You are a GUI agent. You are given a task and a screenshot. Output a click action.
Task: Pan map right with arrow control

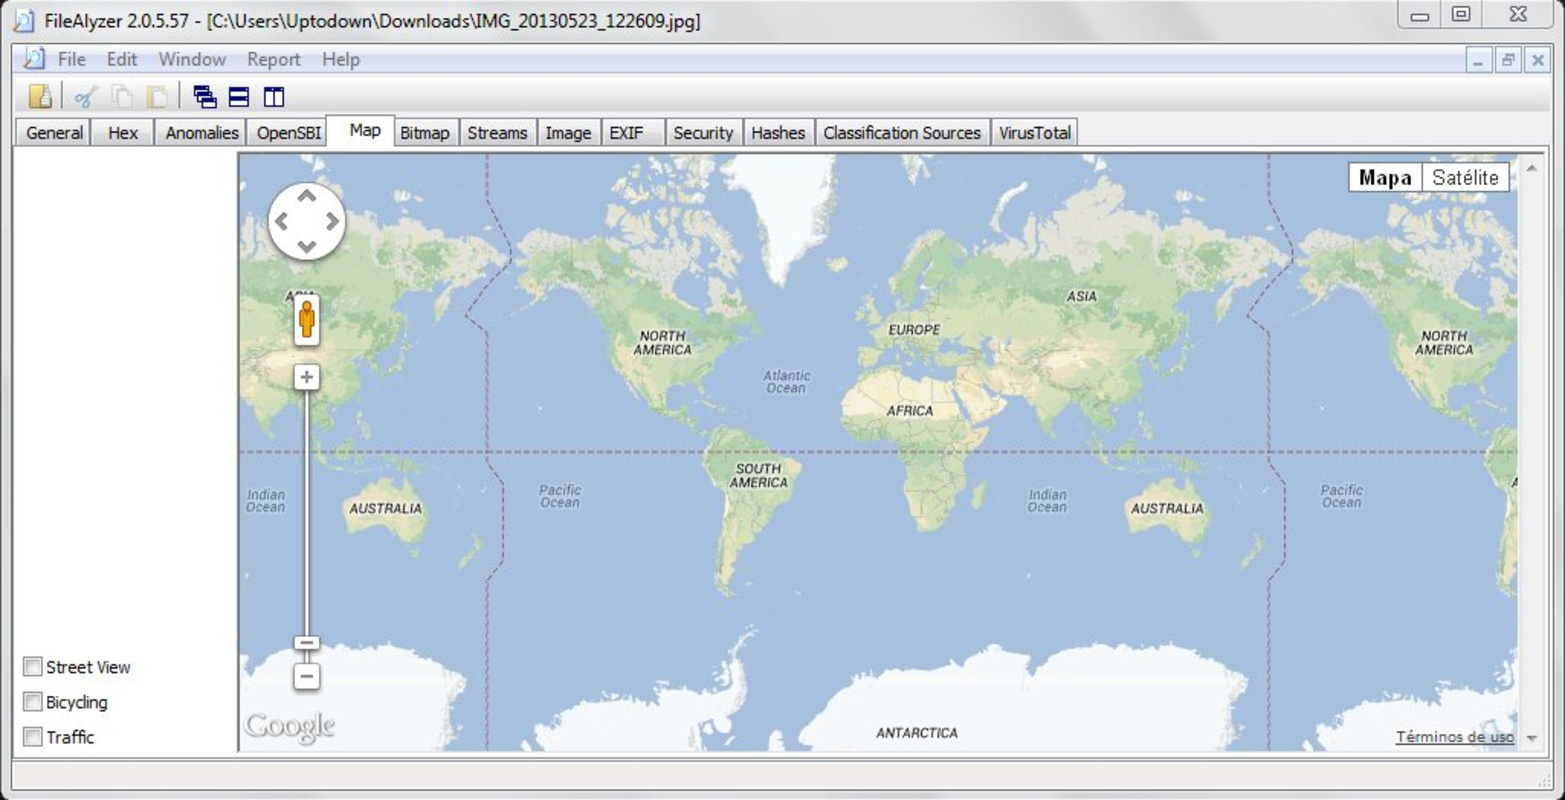click(x=332, y=221)
